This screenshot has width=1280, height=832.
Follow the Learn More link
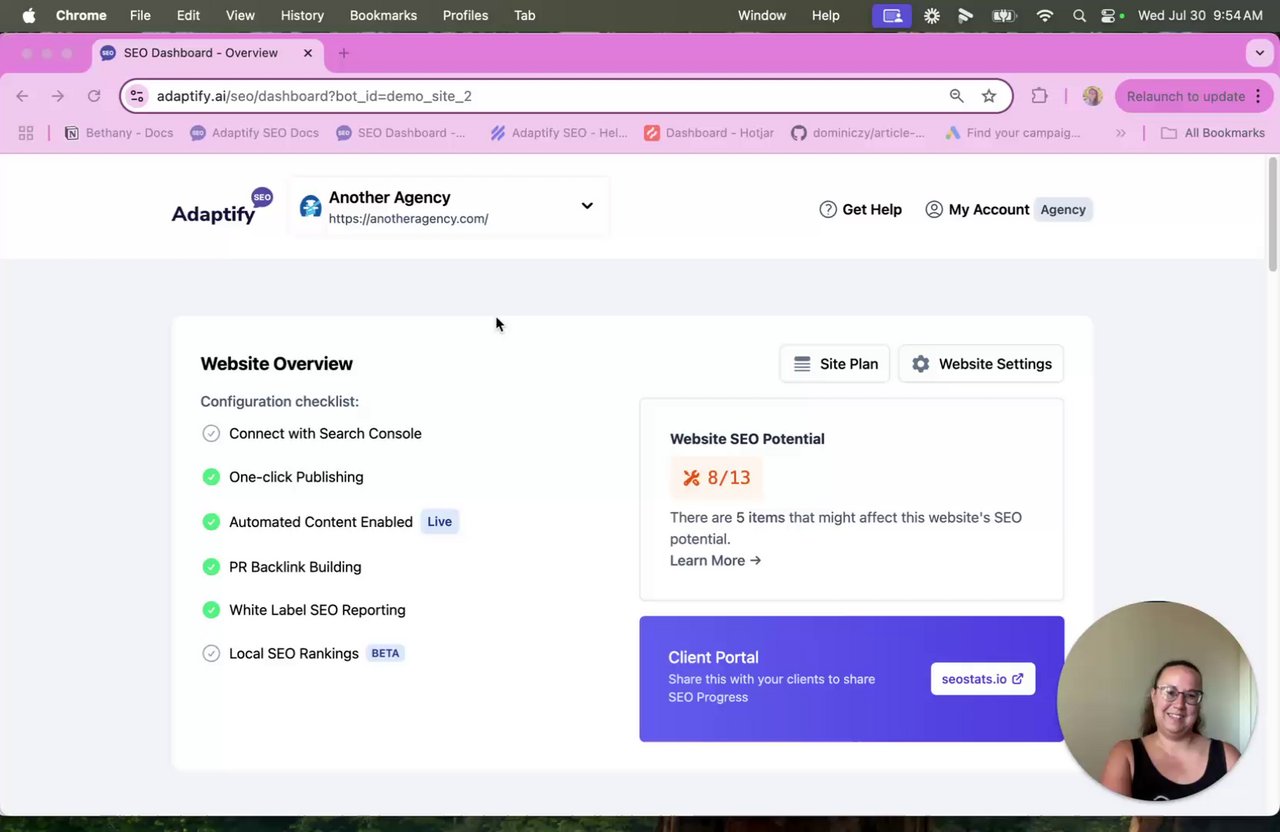[x=715, y=560]
